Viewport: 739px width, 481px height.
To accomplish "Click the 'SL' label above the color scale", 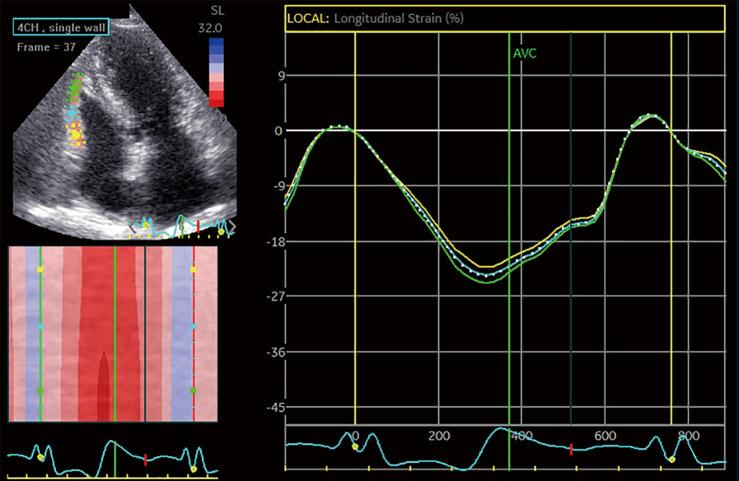I will pos(217,11).
